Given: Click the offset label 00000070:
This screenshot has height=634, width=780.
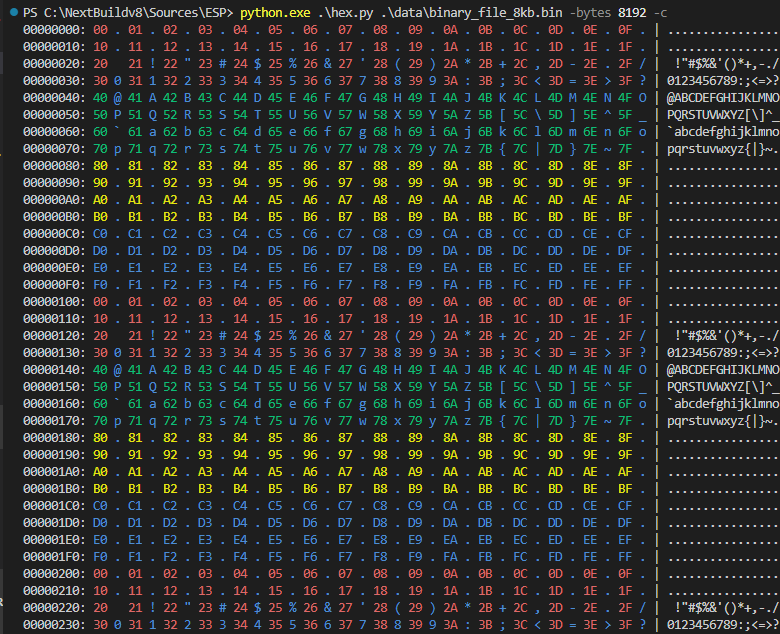Looking at the screenshot, I should (x=54, y=149).
